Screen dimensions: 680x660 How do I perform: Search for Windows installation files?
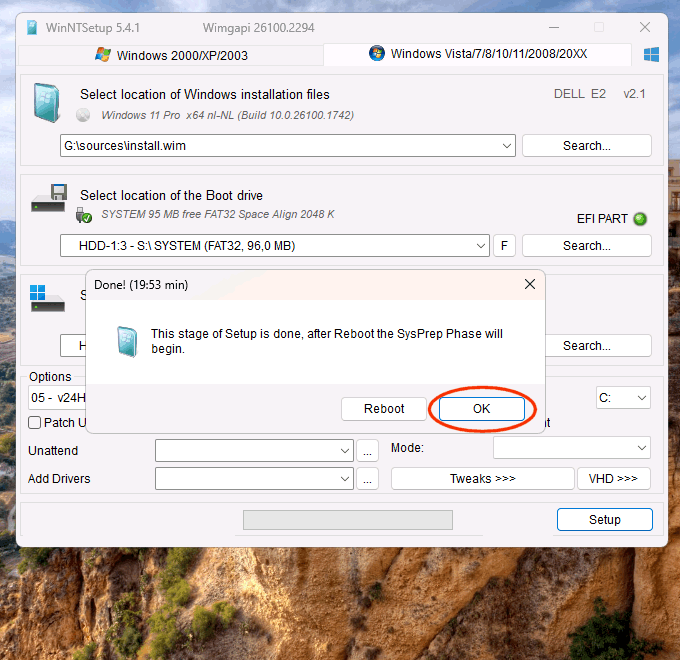[x=586, y=146]
